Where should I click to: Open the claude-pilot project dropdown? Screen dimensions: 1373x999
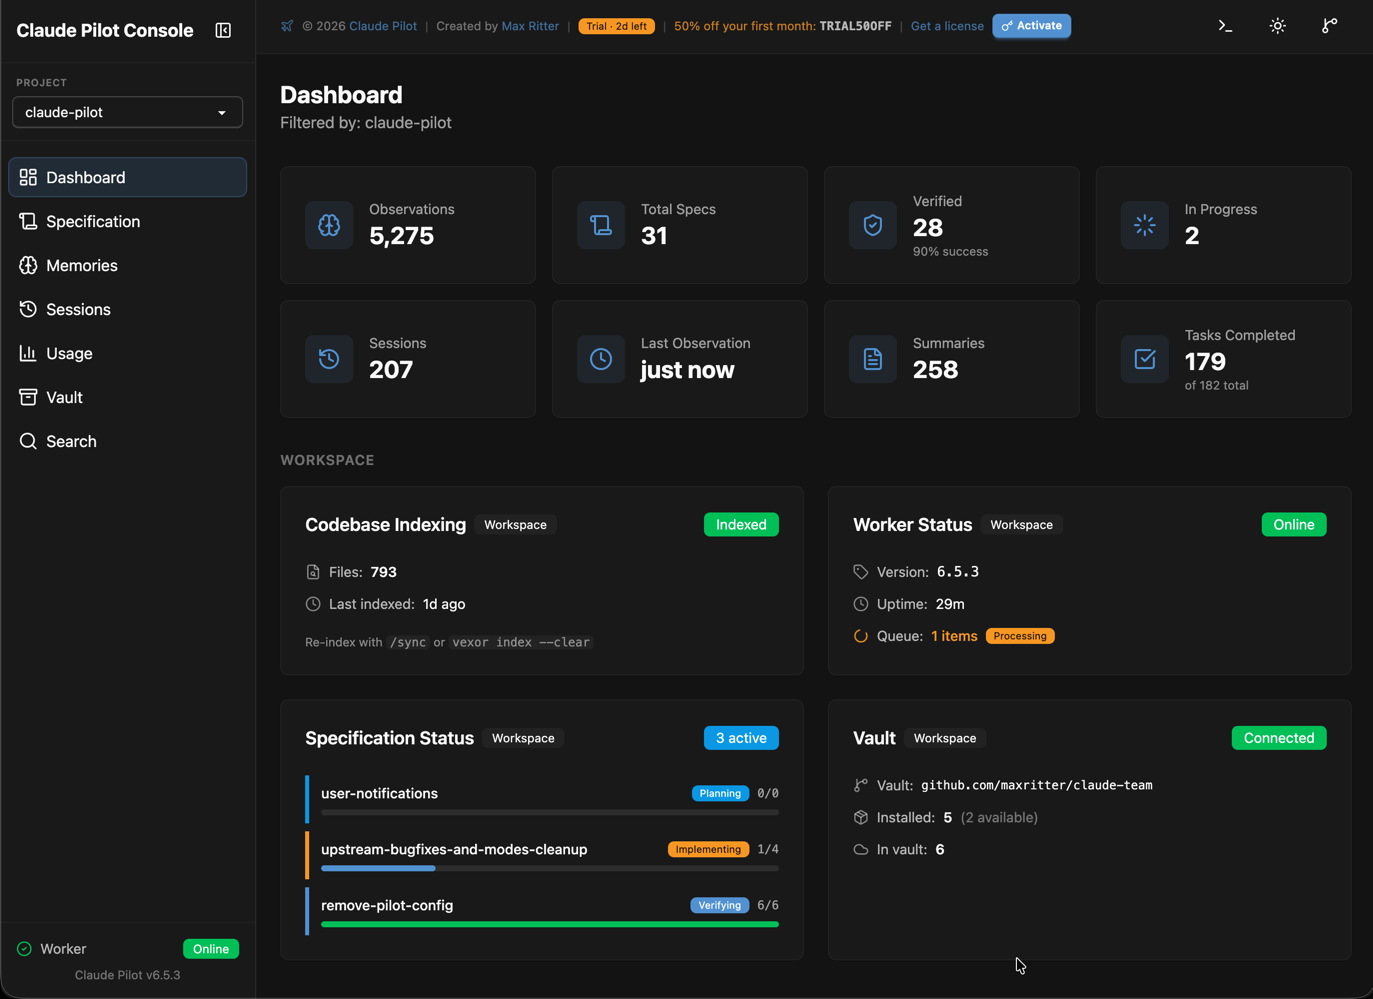(x=127, y=112)
